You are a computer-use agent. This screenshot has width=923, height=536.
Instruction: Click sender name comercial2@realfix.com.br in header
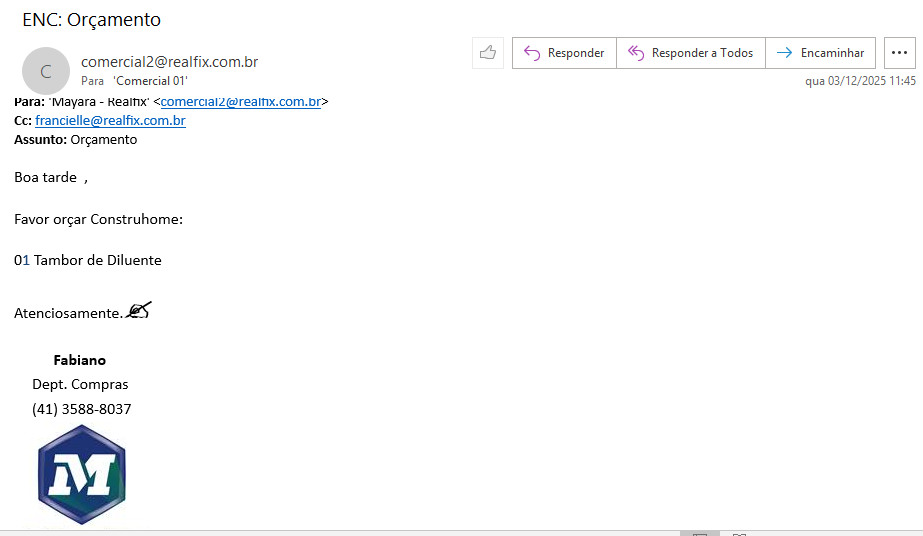point(169,62)
